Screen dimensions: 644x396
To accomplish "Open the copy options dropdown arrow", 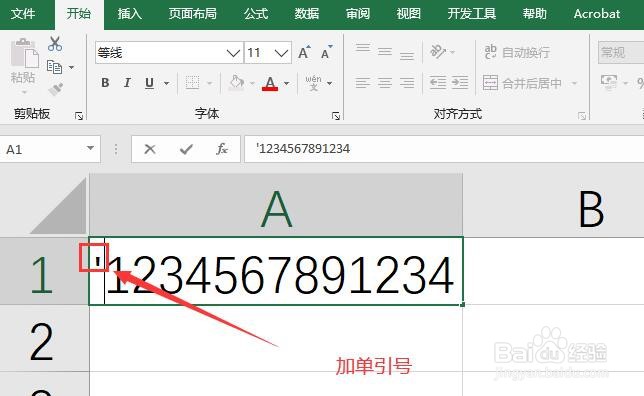I will (71, 67).
